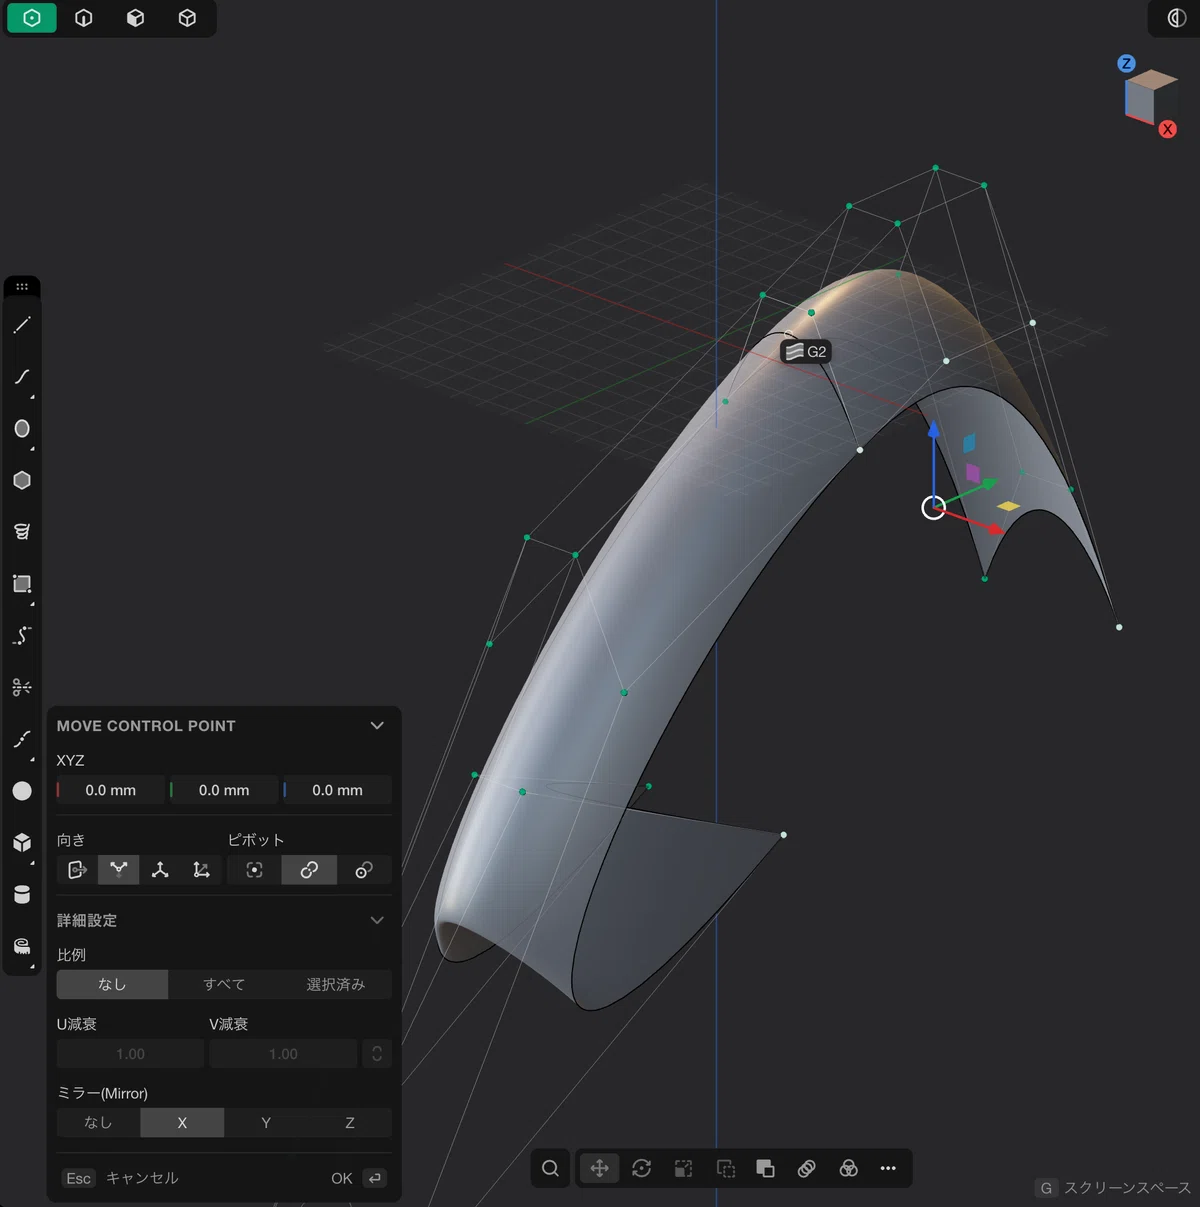Collapse the MOVE CONTROL POINT panel

[377, 726]
